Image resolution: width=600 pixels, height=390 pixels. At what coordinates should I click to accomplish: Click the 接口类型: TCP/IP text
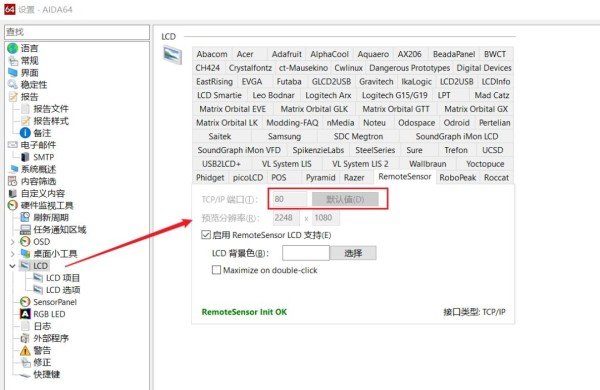click(474, 312)
